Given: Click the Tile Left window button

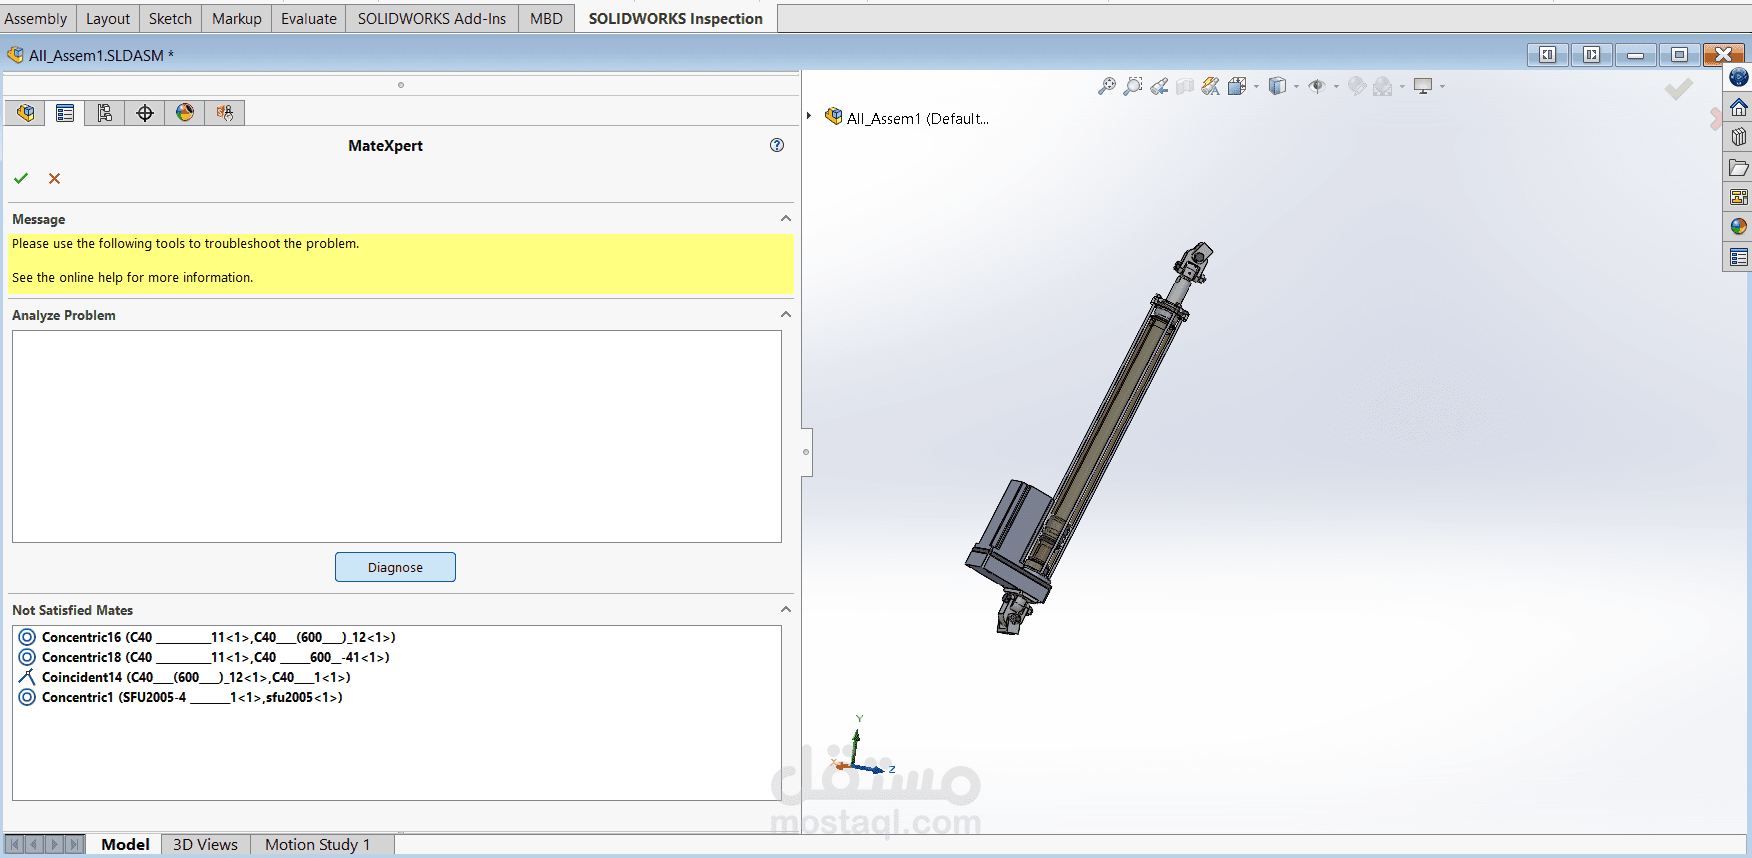Looking at the screenshot, I should 1547,55.
